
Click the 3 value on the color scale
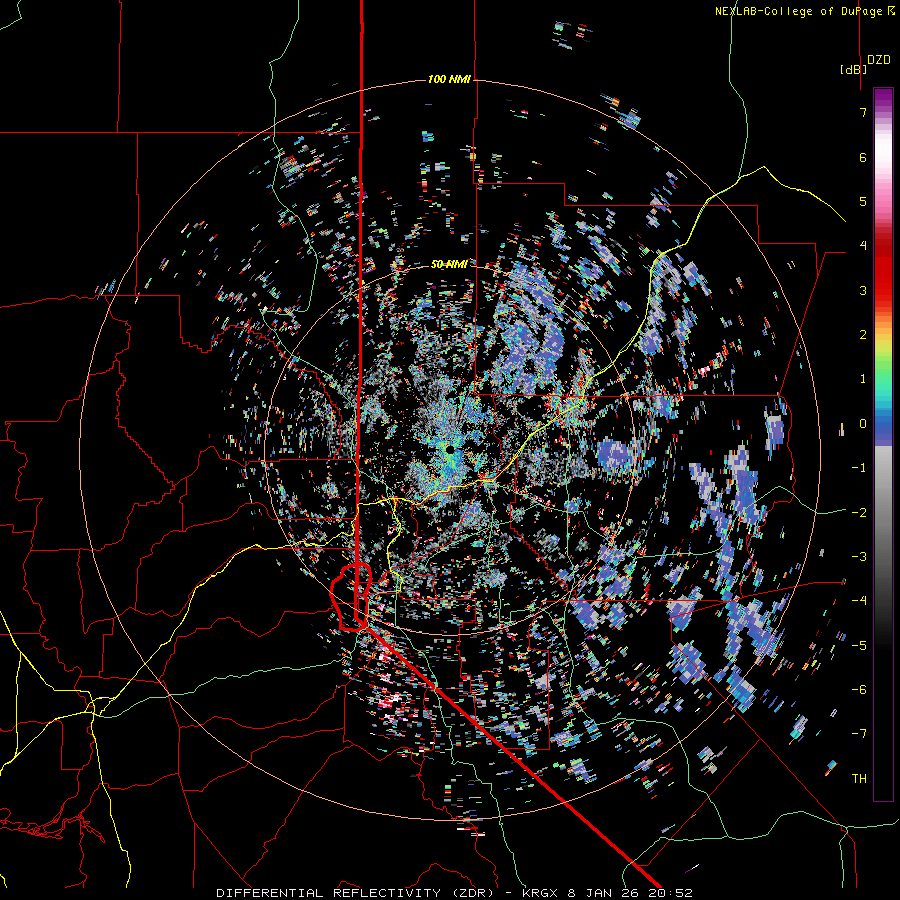pos(863,290)
